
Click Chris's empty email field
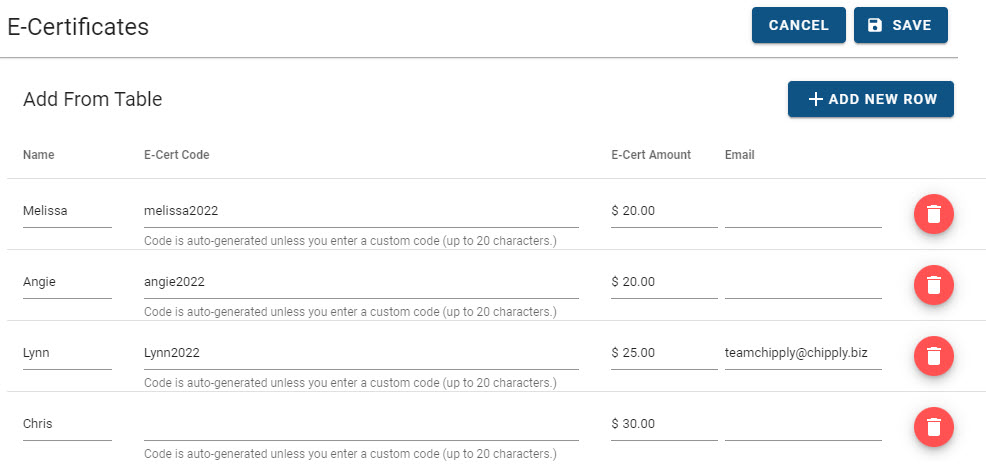(803, 425)
